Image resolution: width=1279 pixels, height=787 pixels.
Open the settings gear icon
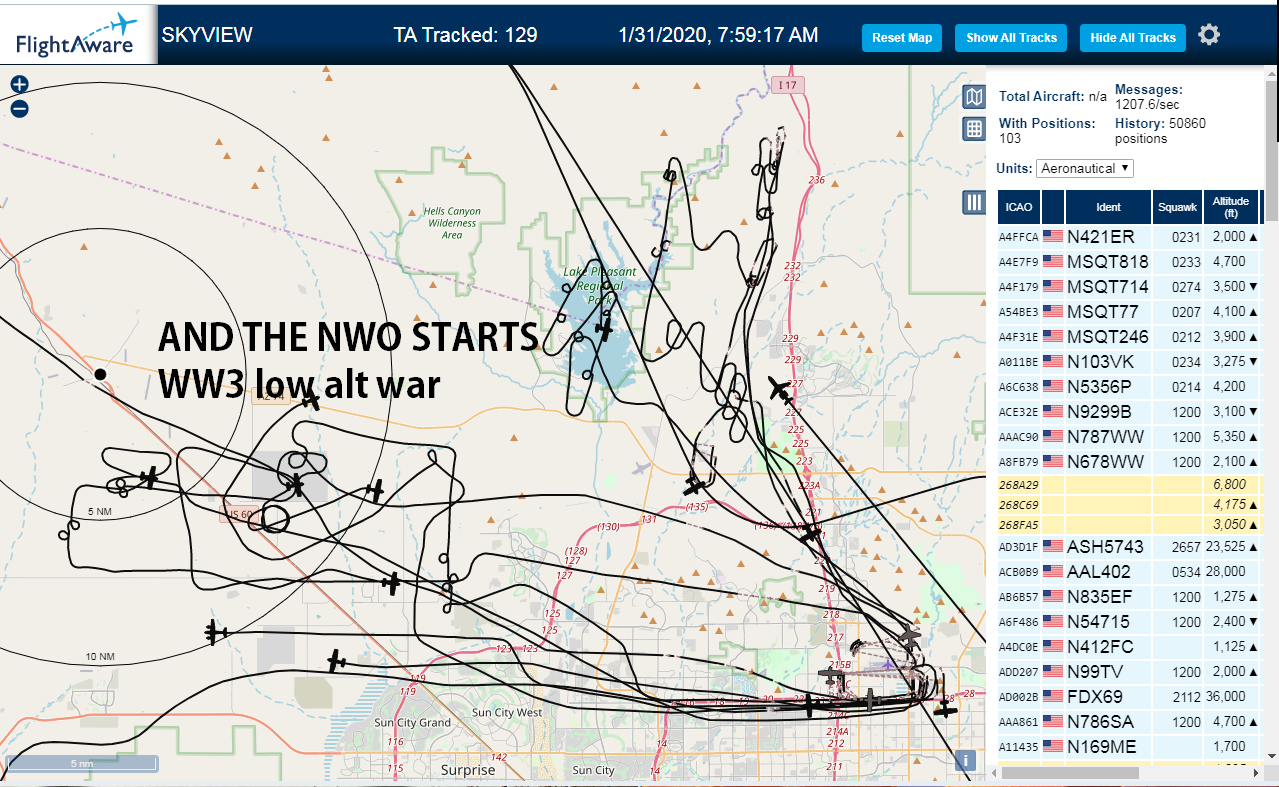[x=1209, y=35]
